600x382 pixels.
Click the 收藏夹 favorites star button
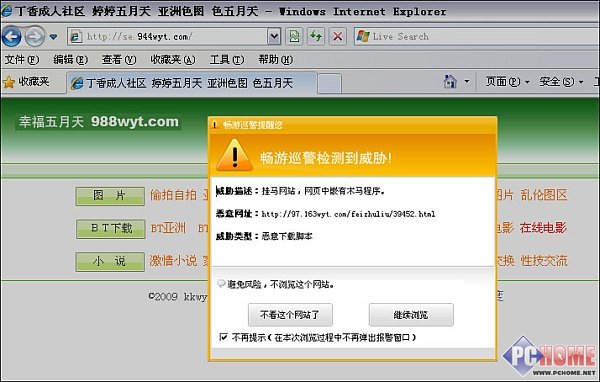[26, 82]
